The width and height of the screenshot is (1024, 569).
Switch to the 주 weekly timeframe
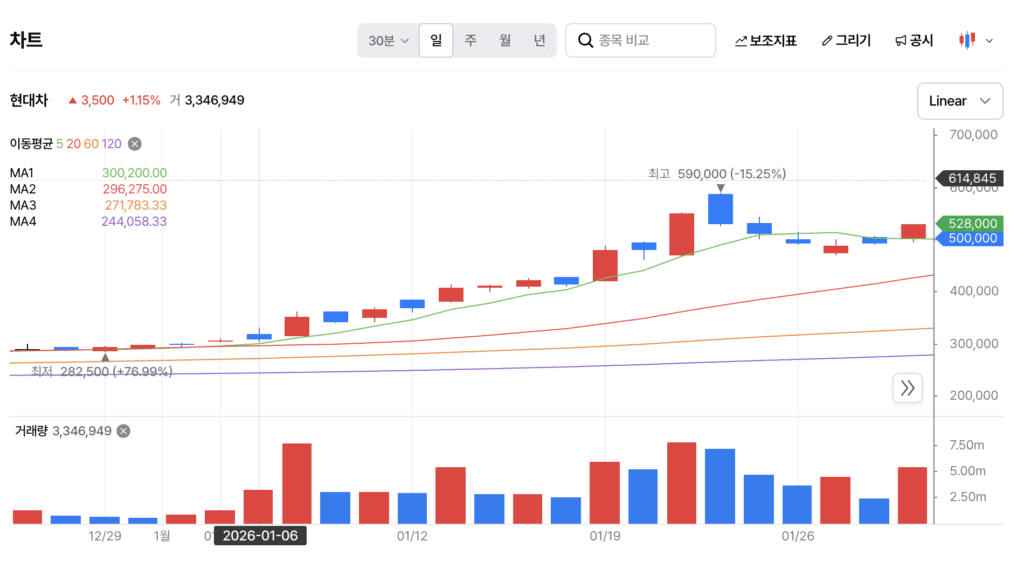click(x=470, y=41)
